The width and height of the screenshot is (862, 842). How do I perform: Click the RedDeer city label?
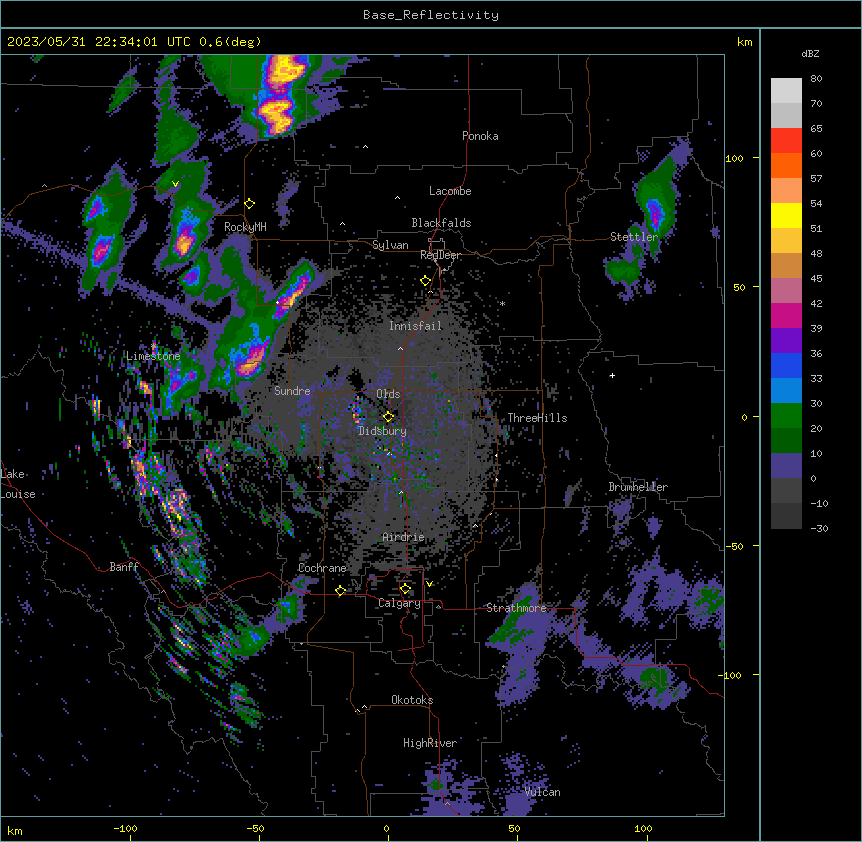pyautogui.click(x=440, y=255)
